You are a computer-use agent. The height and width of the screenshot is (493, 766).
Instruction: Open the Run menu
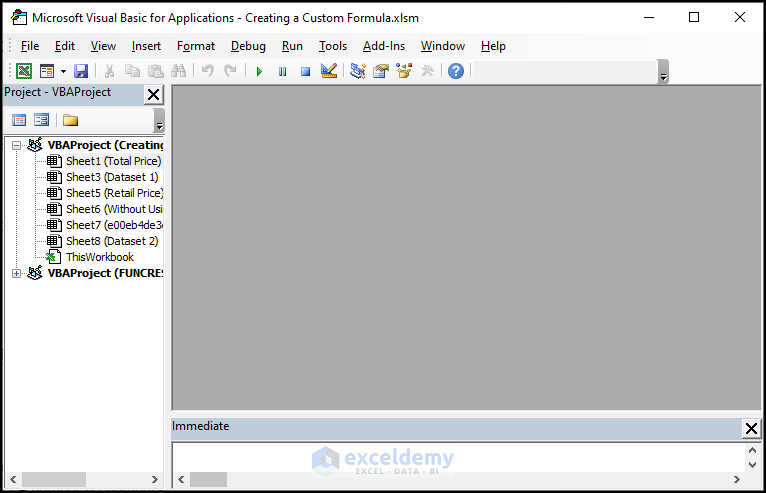[x=292, y=46]
